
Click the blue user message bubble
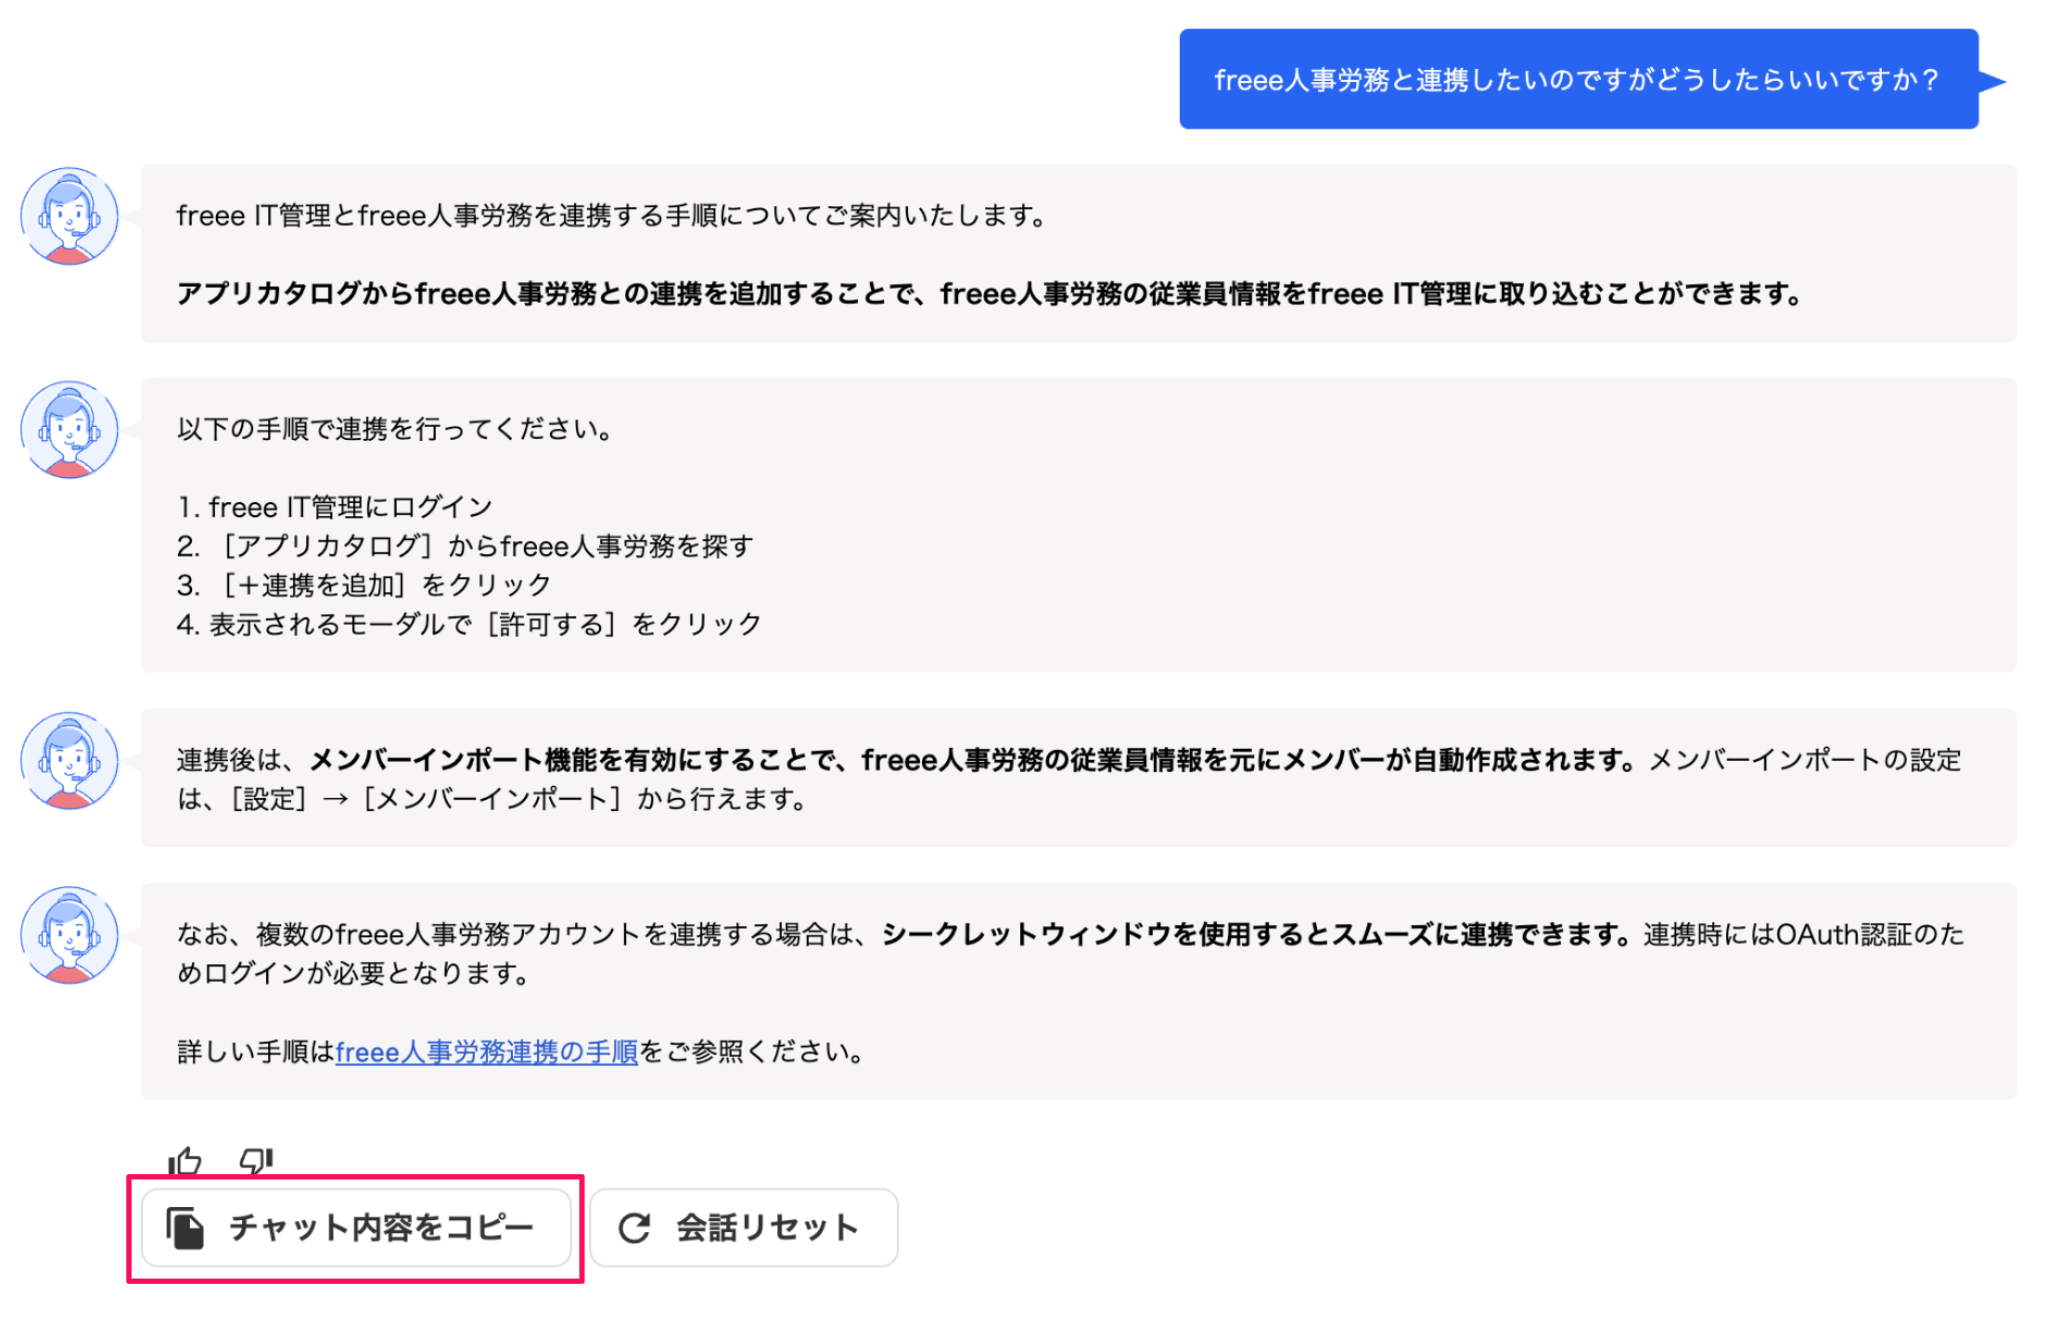point(1578,79)
